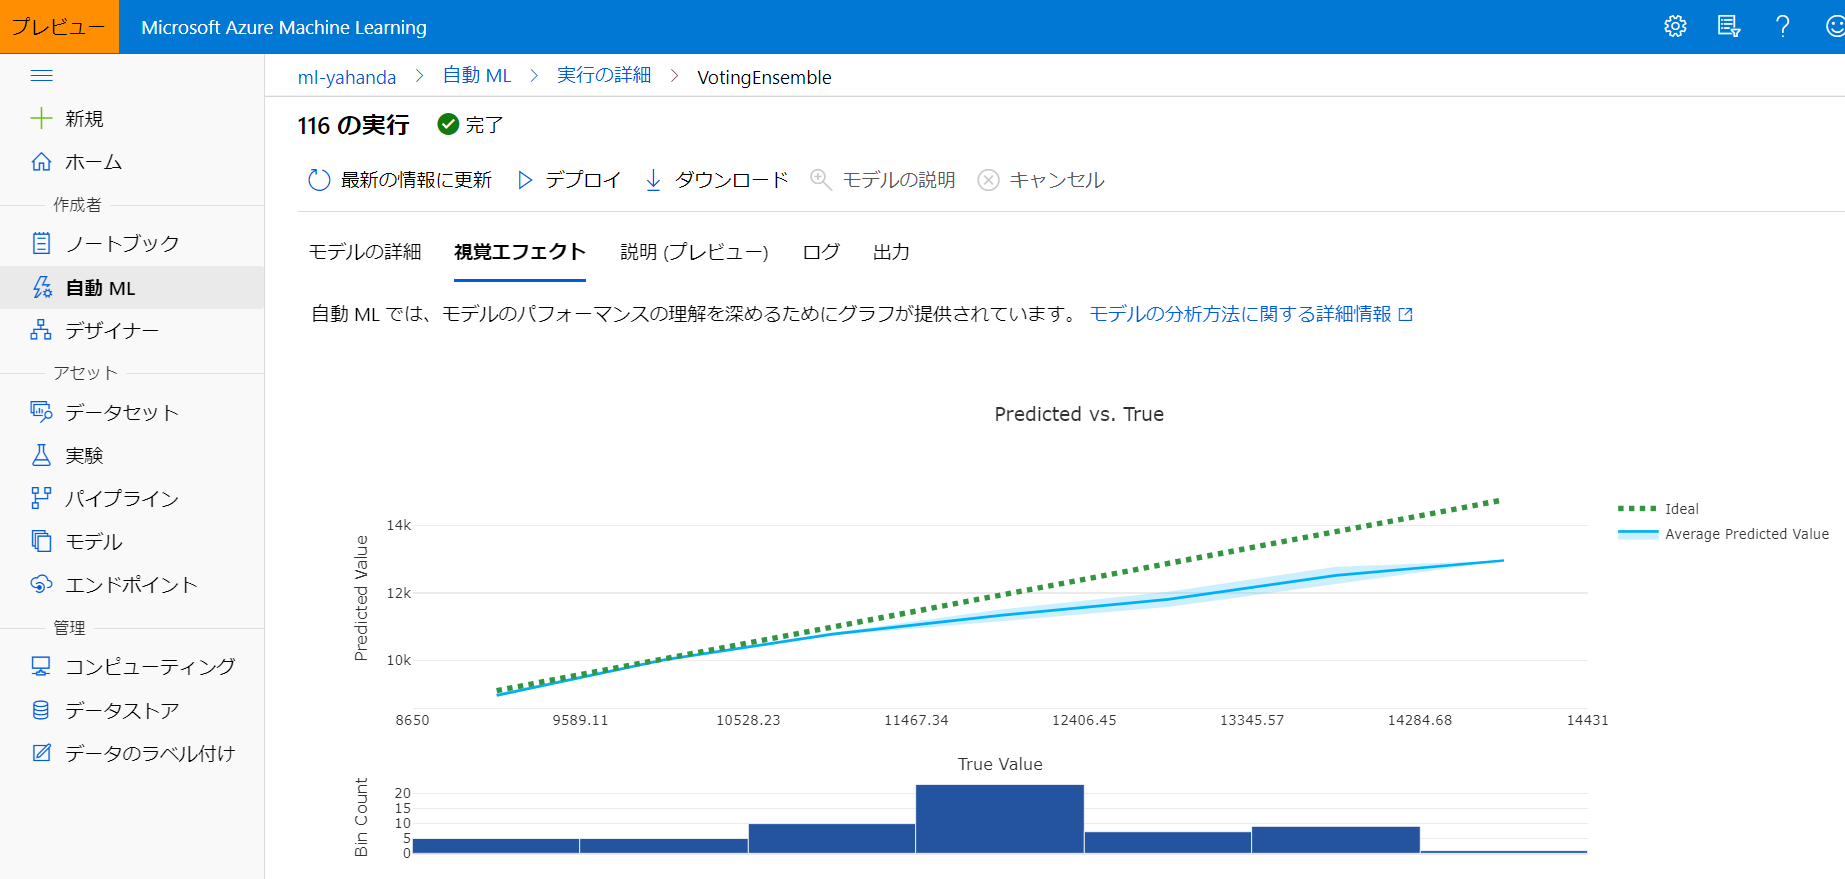Toggle Average Predicted Value legend entry

click(x=1723, y=534)
